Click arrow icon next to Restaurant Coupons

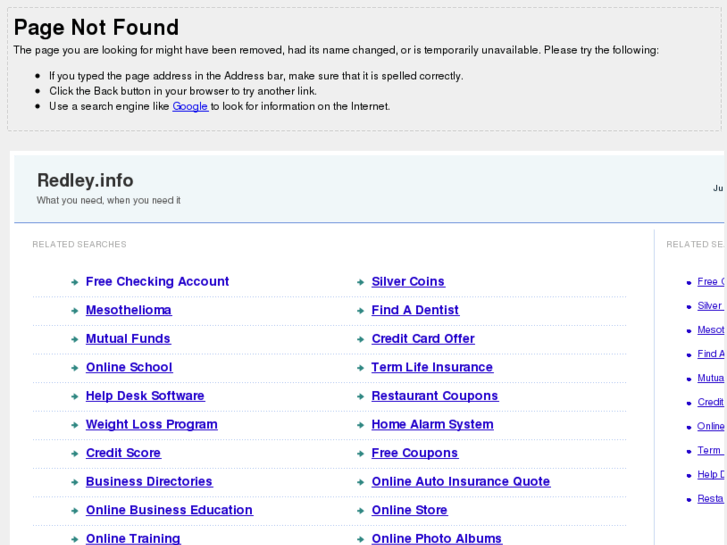[360, 397]
